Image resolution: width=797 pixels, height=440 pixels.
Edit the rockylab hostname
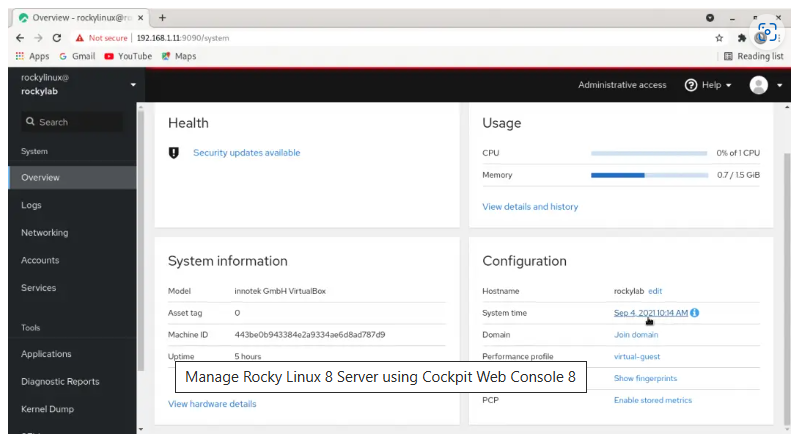(655, 291)
